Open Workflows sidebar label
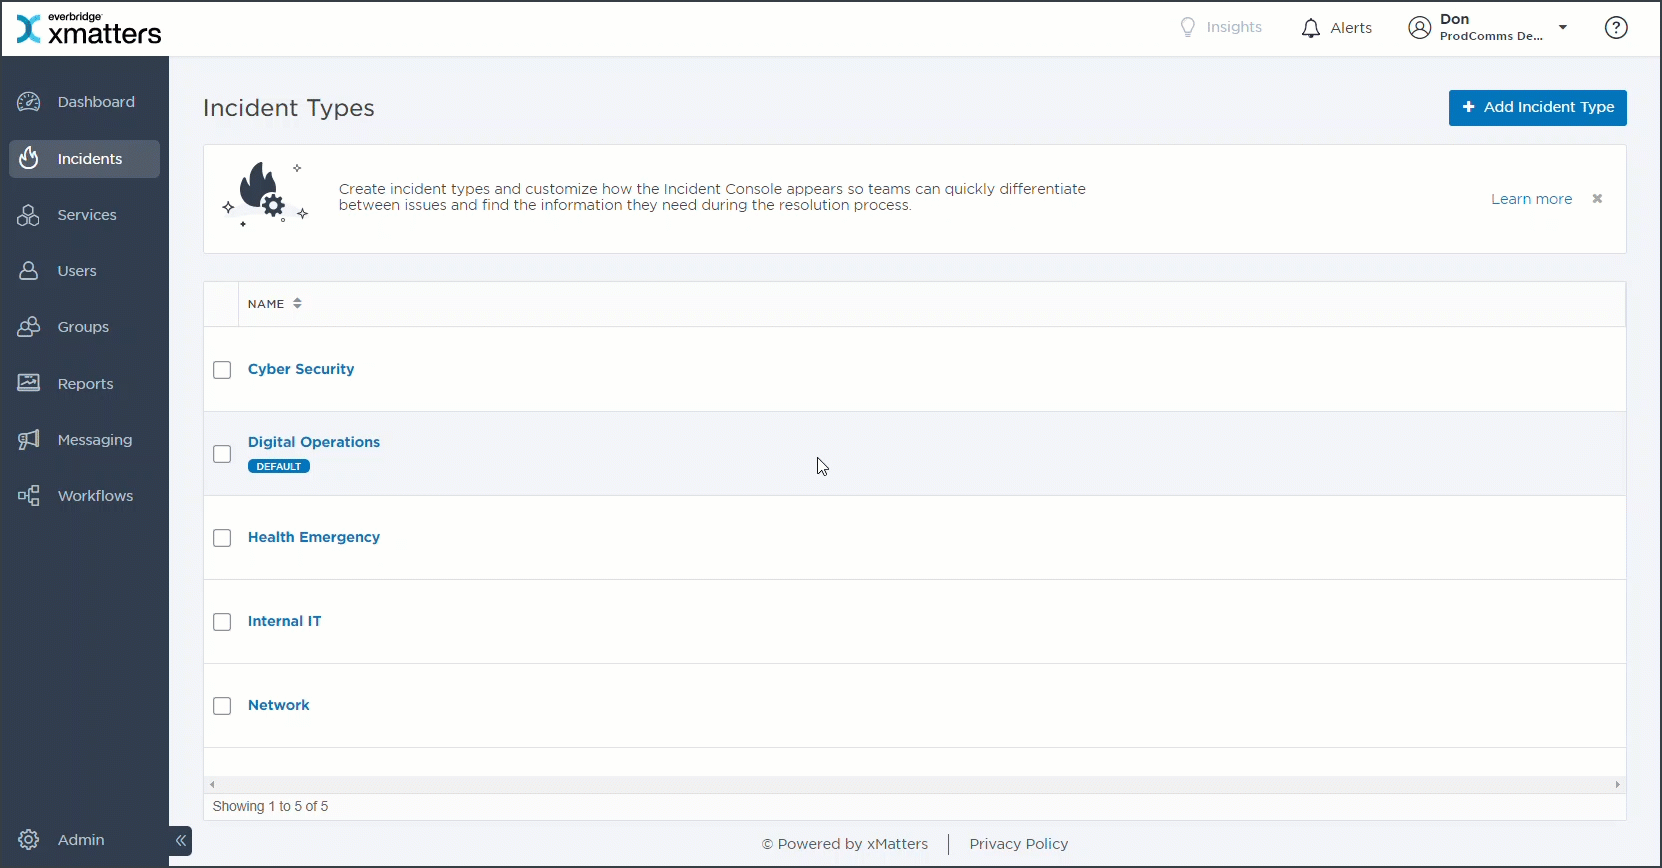The height and width of the screenshot is (868, 1662). pyautogui.click(x=95, y=496)
